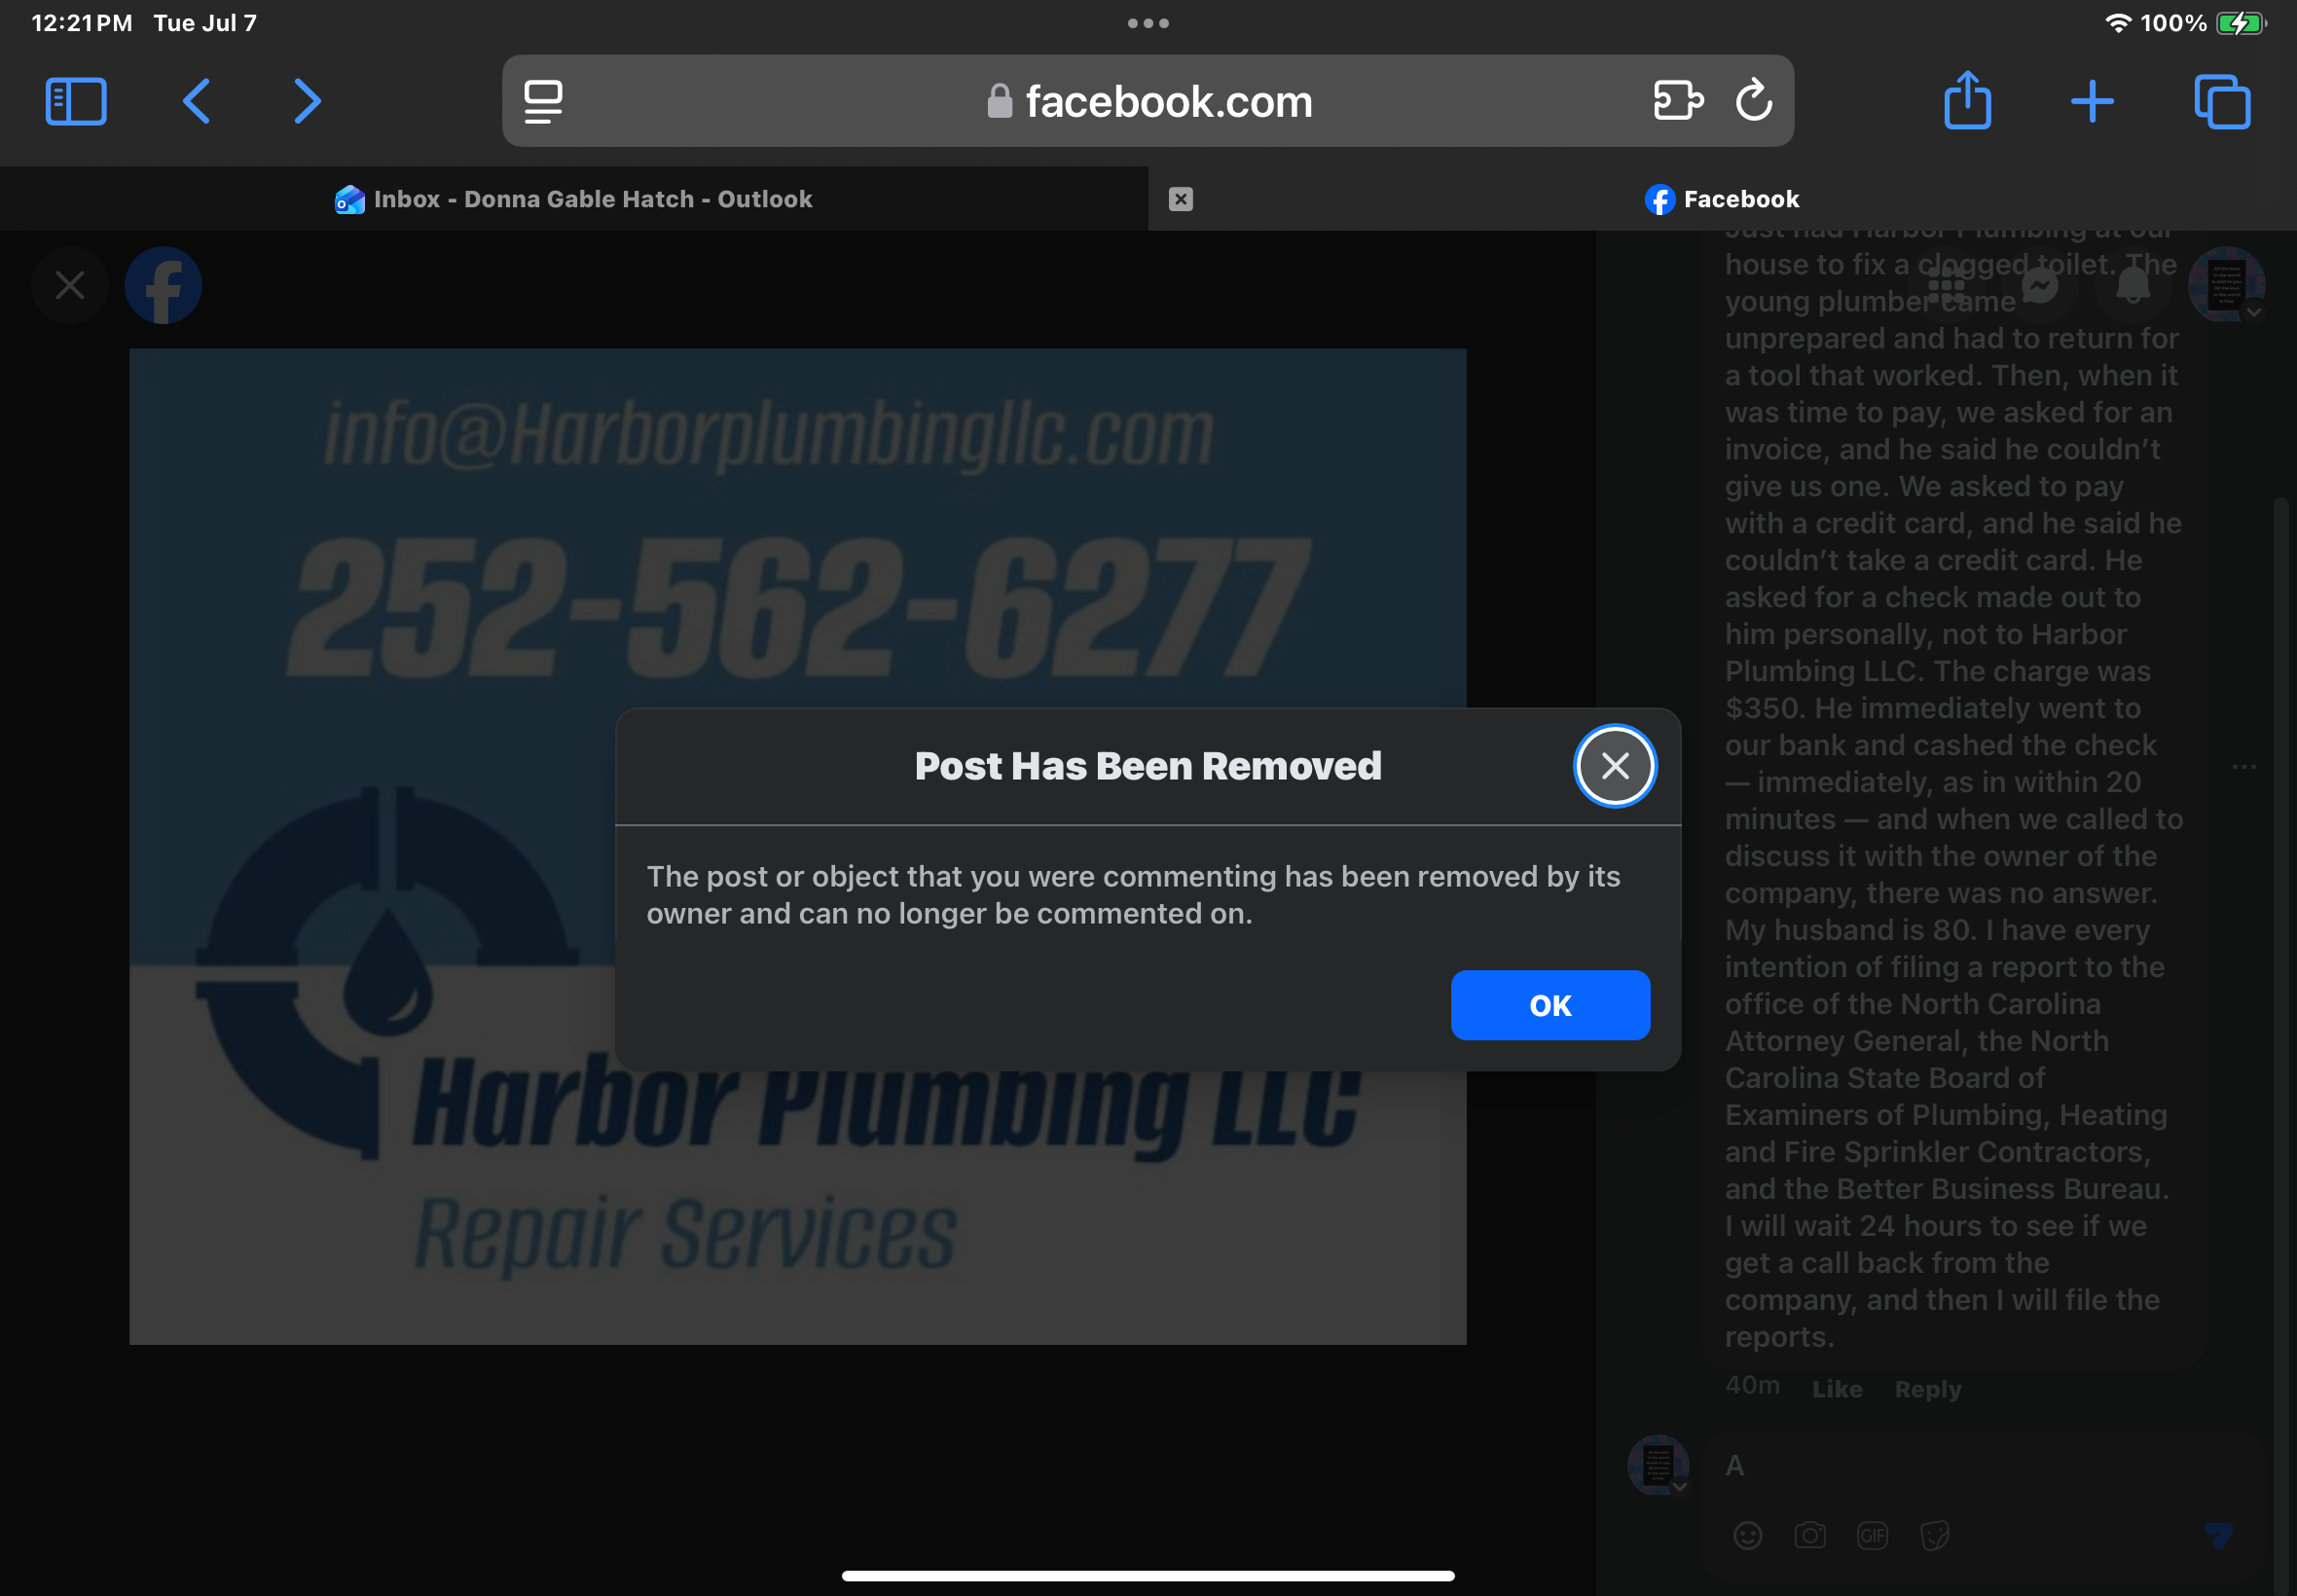Go back to previous page
2297x1596 pixels.
[x=196, y=102]
